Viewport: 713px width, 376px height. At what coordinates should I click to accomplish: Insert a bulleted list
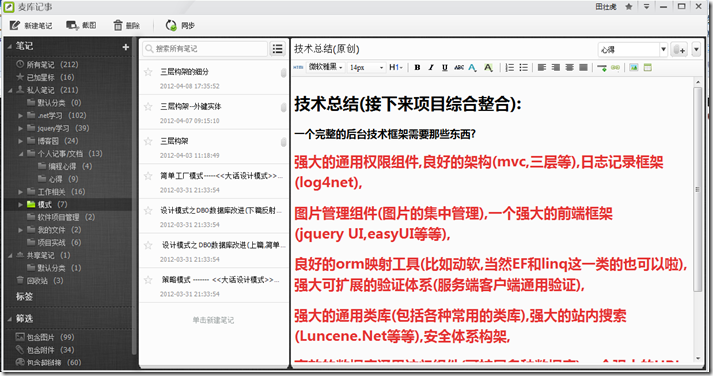[523, 67]
